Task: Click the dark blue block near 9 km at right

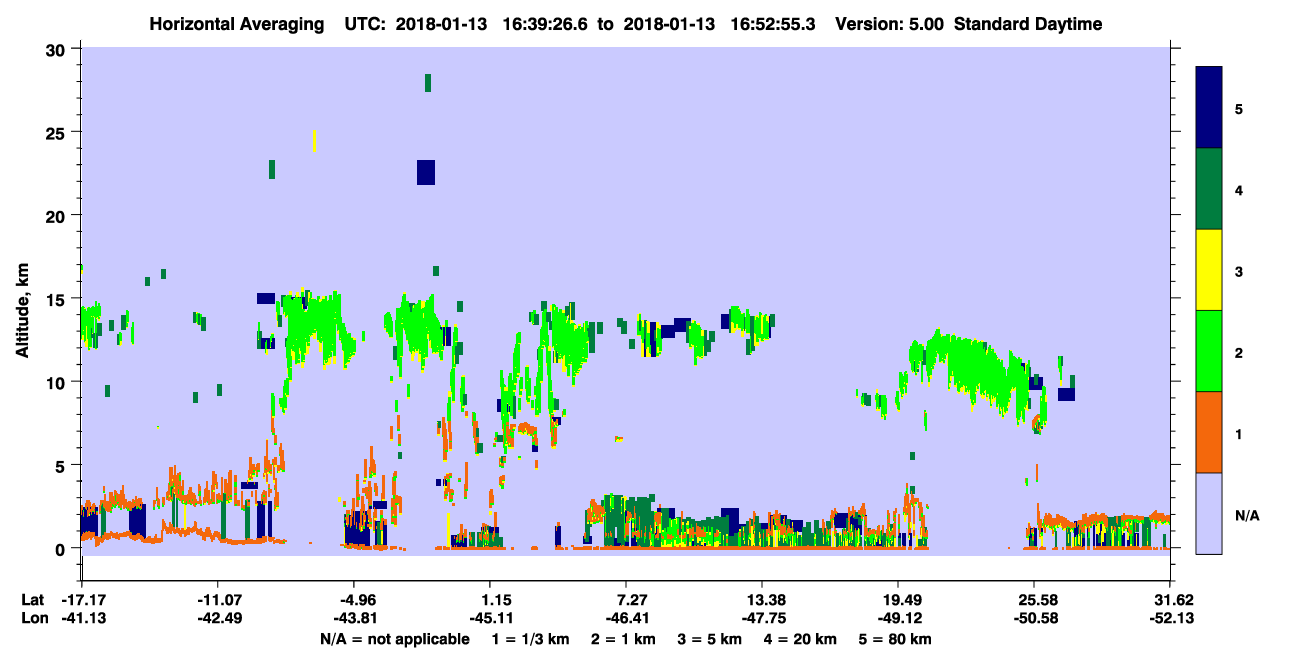Action: [1066, 394]
